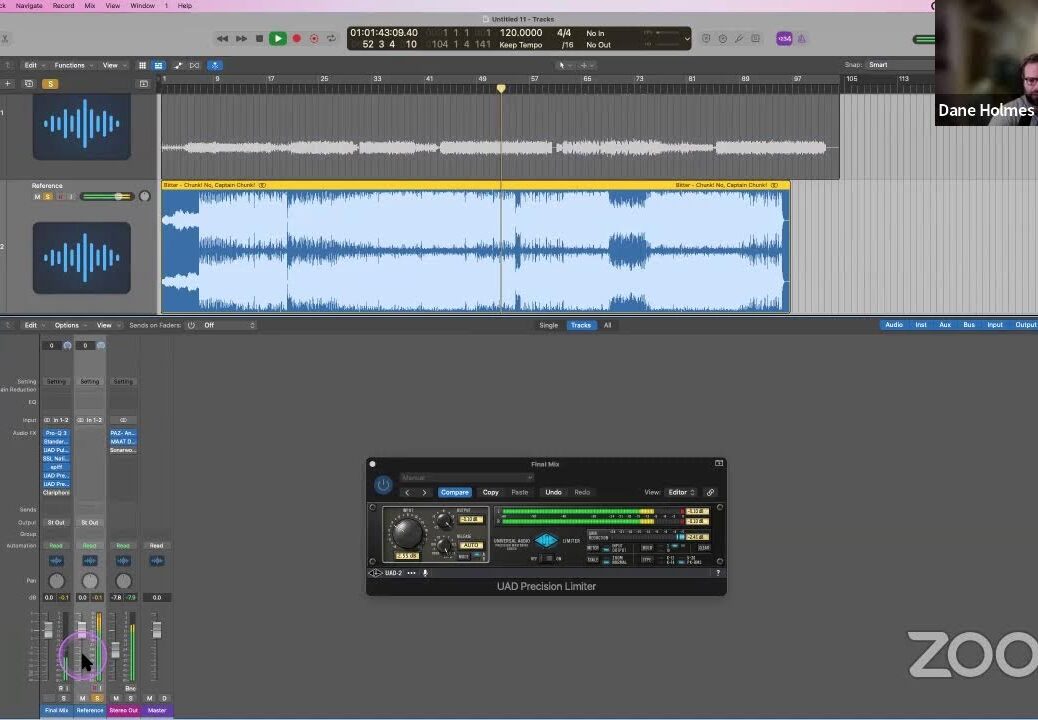The image size is (1038, 720).
Task: Open the mixer Options dropdown
Action: click(70, 326)
